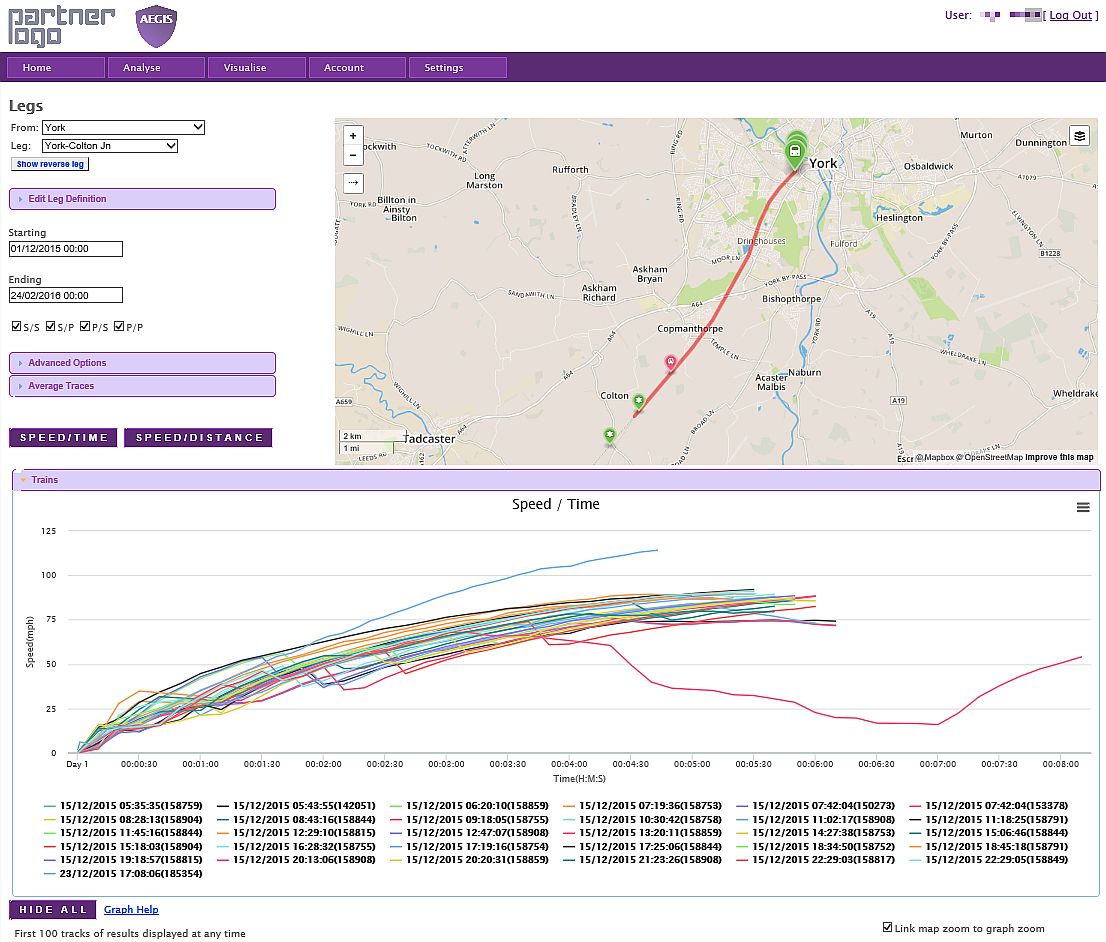
Task: Switch to the Analyse tab
Action: pos(156,67)
